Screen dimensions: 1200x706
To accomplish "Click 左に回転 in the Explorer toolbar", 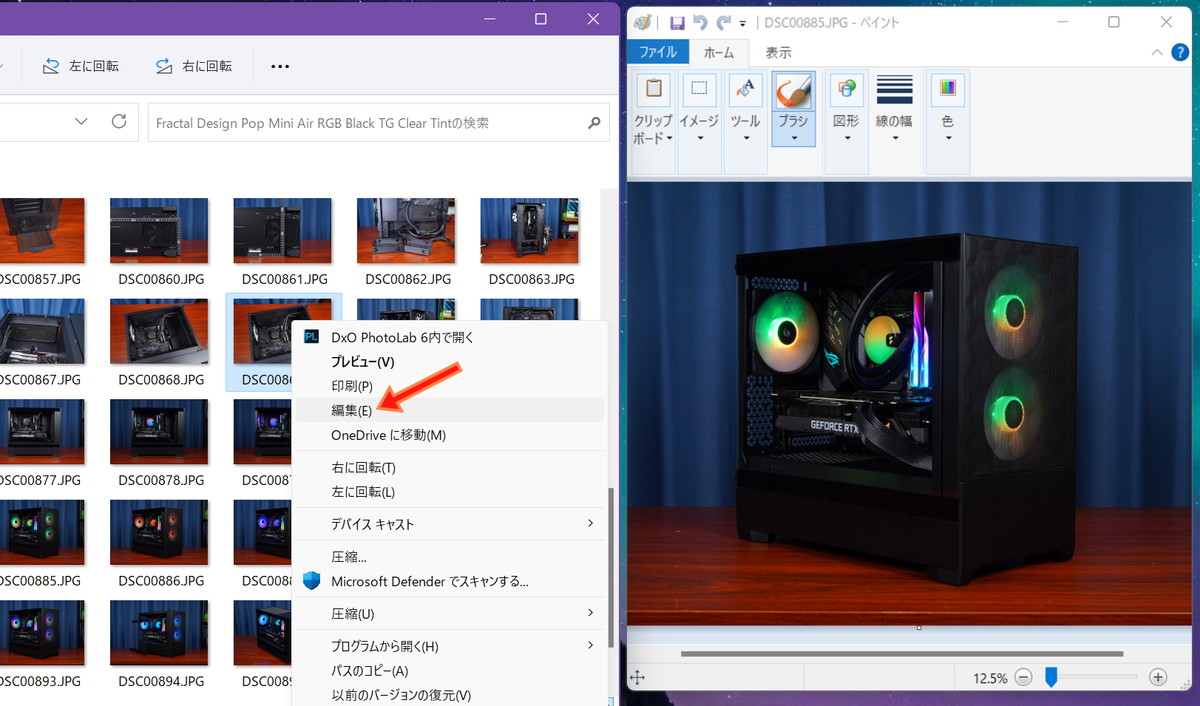I will tap(80, 66).
